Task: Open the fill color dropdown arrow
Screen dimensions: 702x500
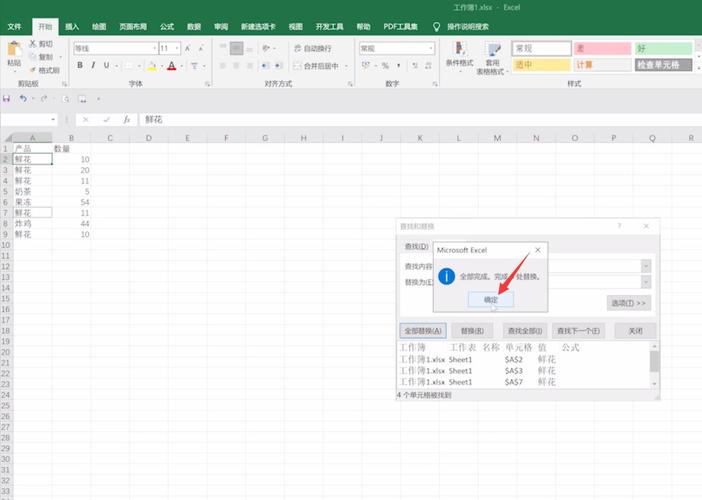Action: click(x=162, y=66)
